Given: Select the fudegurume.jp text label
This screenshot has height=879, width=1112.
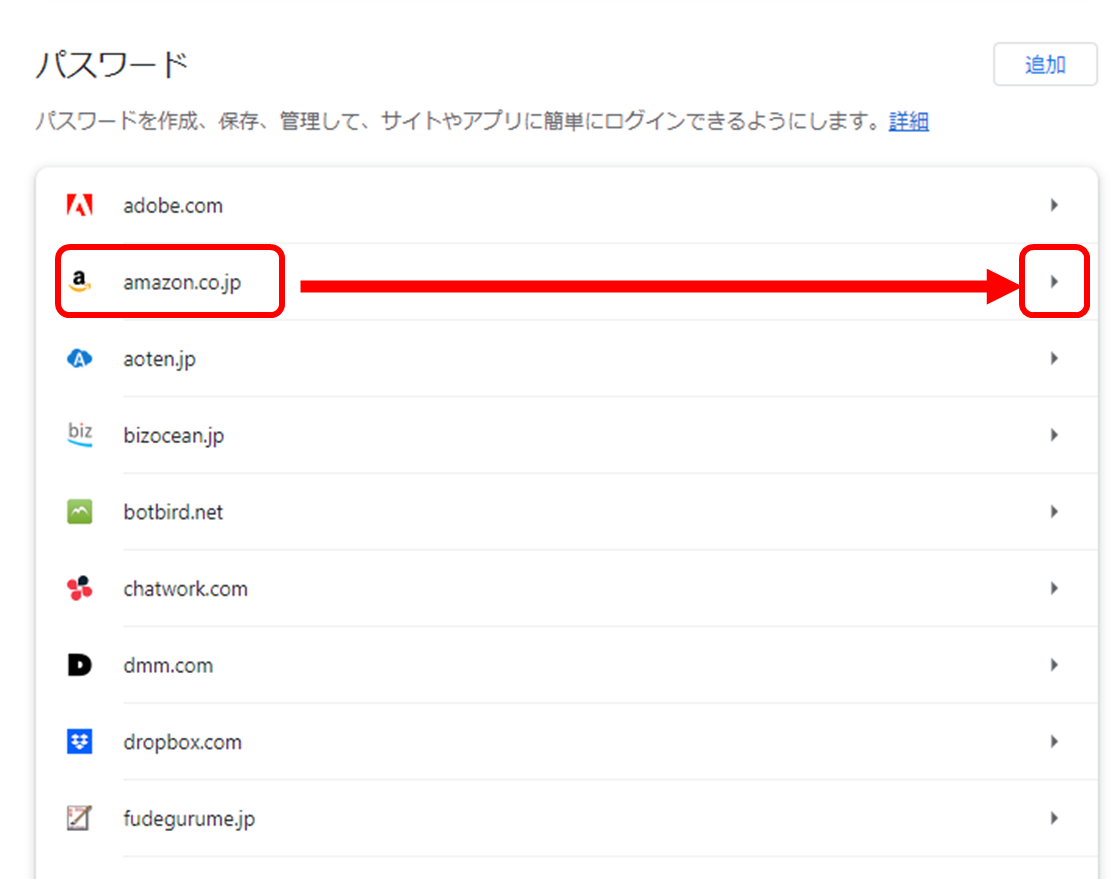Looking at the screenshot, I should point(189,819).
